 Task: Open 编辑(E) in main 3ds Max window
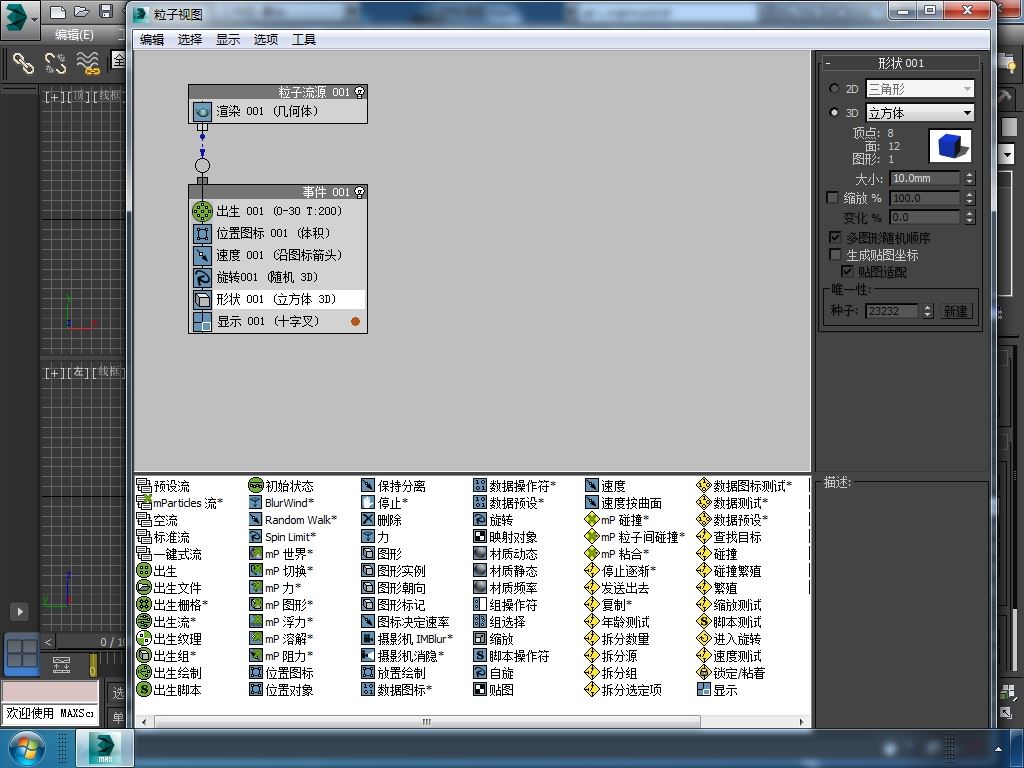coord(74,35)
